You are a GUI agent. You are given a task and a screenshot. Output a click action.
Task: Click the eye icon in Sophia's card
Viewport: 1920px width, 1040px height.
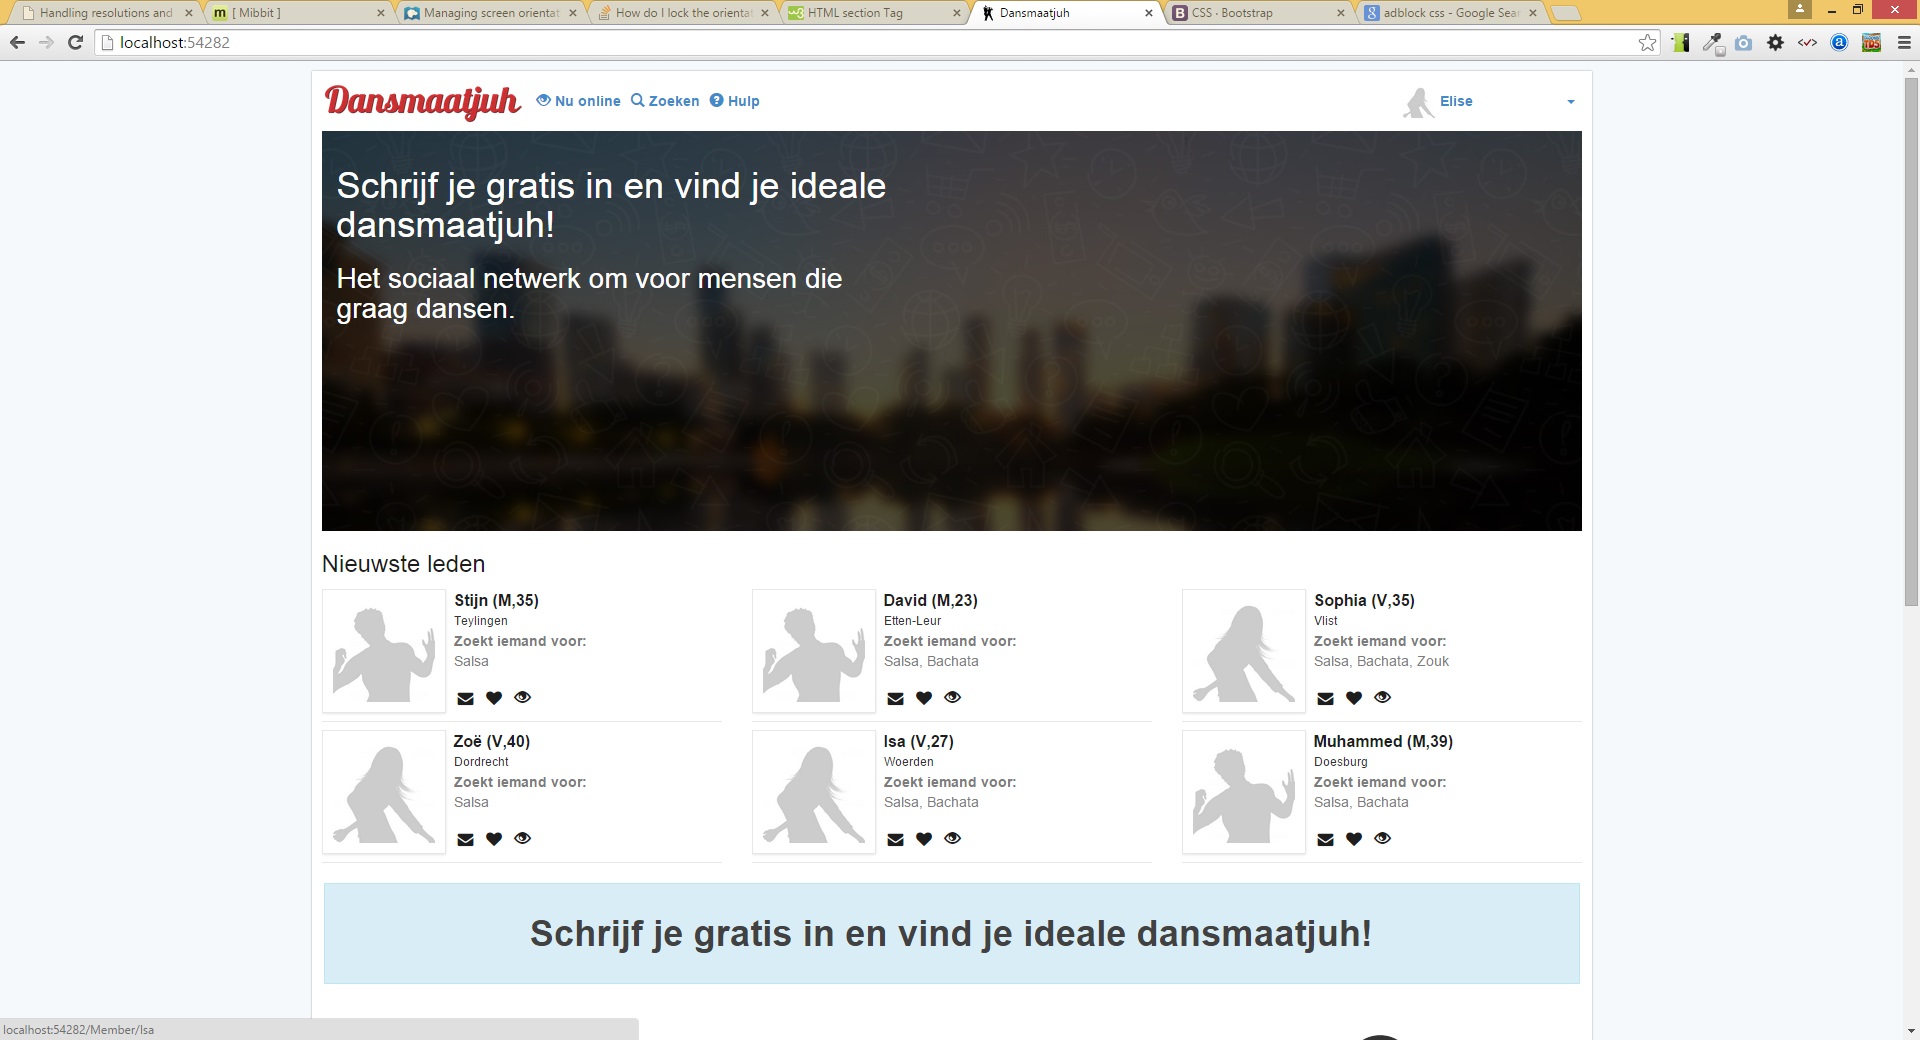coord(1382,698)
